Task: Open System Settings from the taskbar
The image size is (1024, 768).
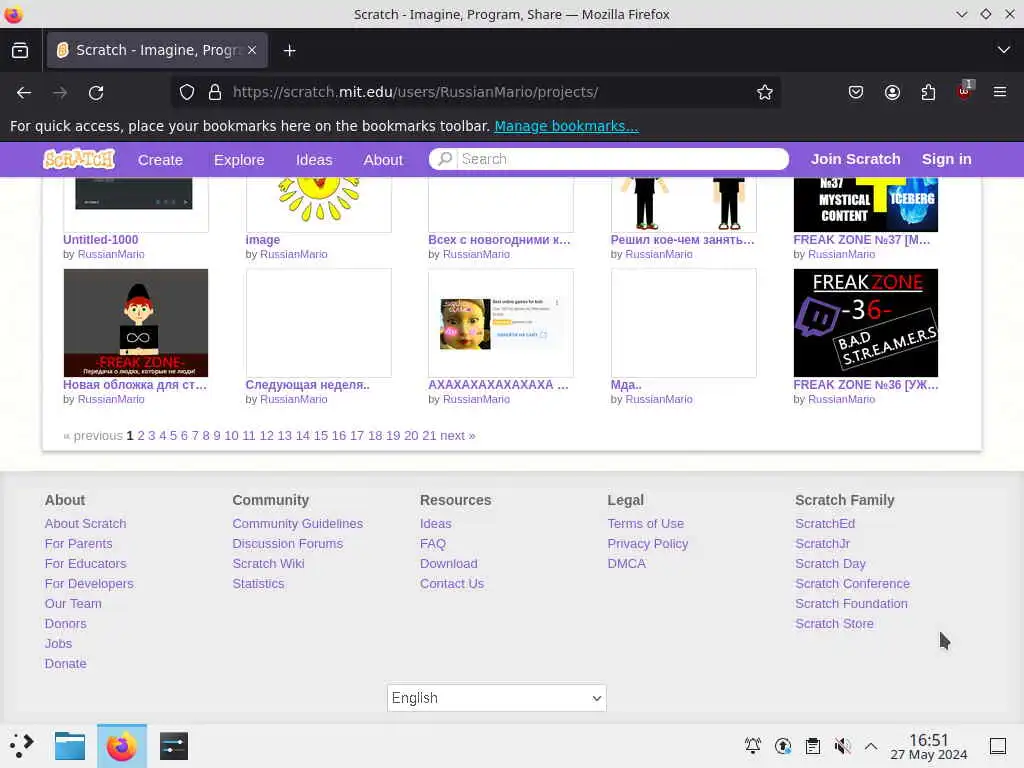Action: (x=174, y=746)
